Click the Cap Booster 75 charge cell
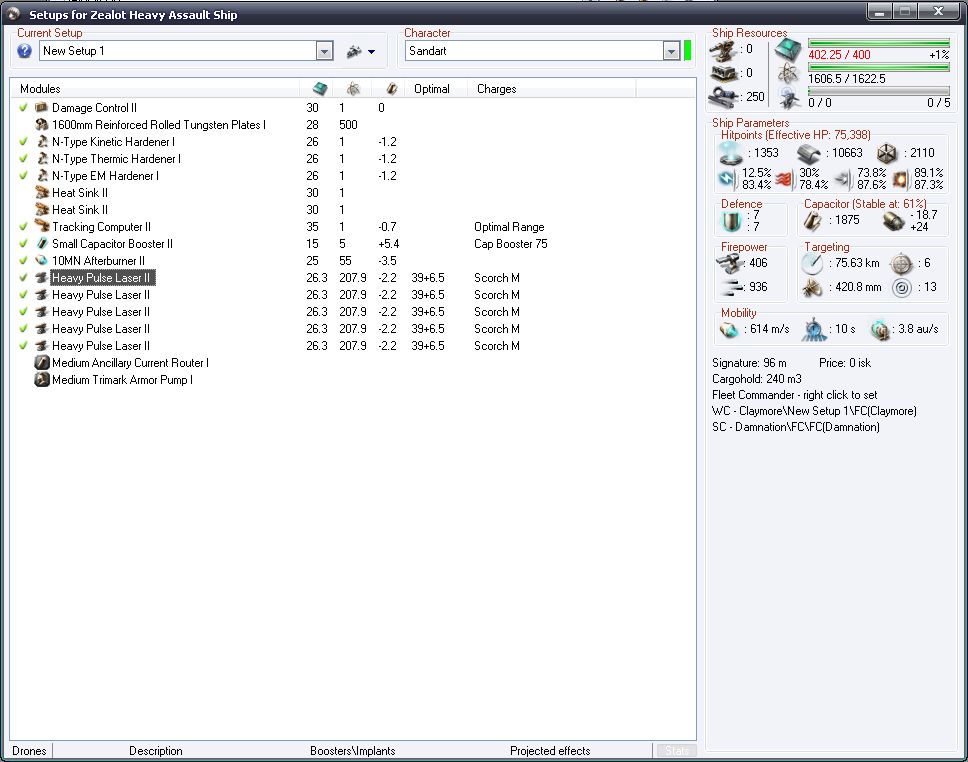This screenshot has width=968, height=762. coord(511,243)
